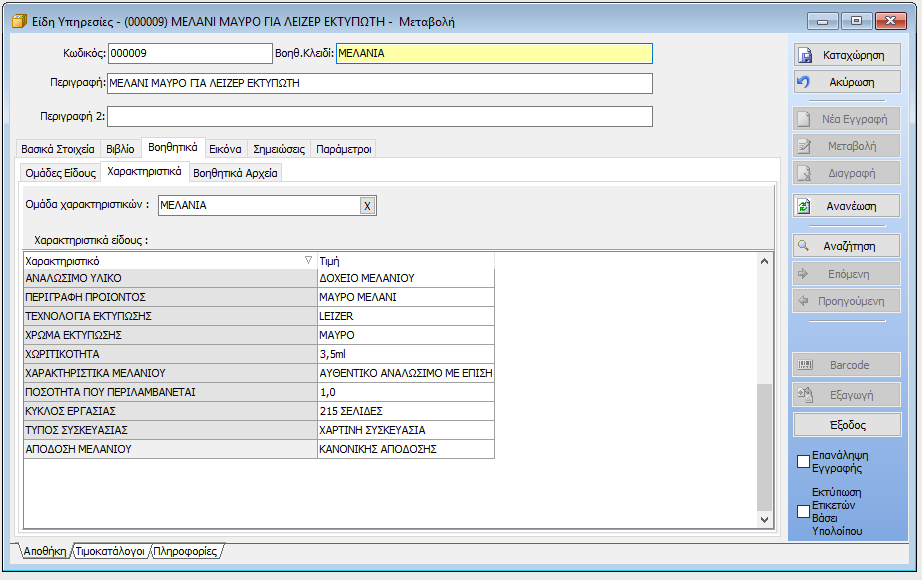Open the Παράμετροι tab
Screen dimensions: 922x580
click(343, 149)
